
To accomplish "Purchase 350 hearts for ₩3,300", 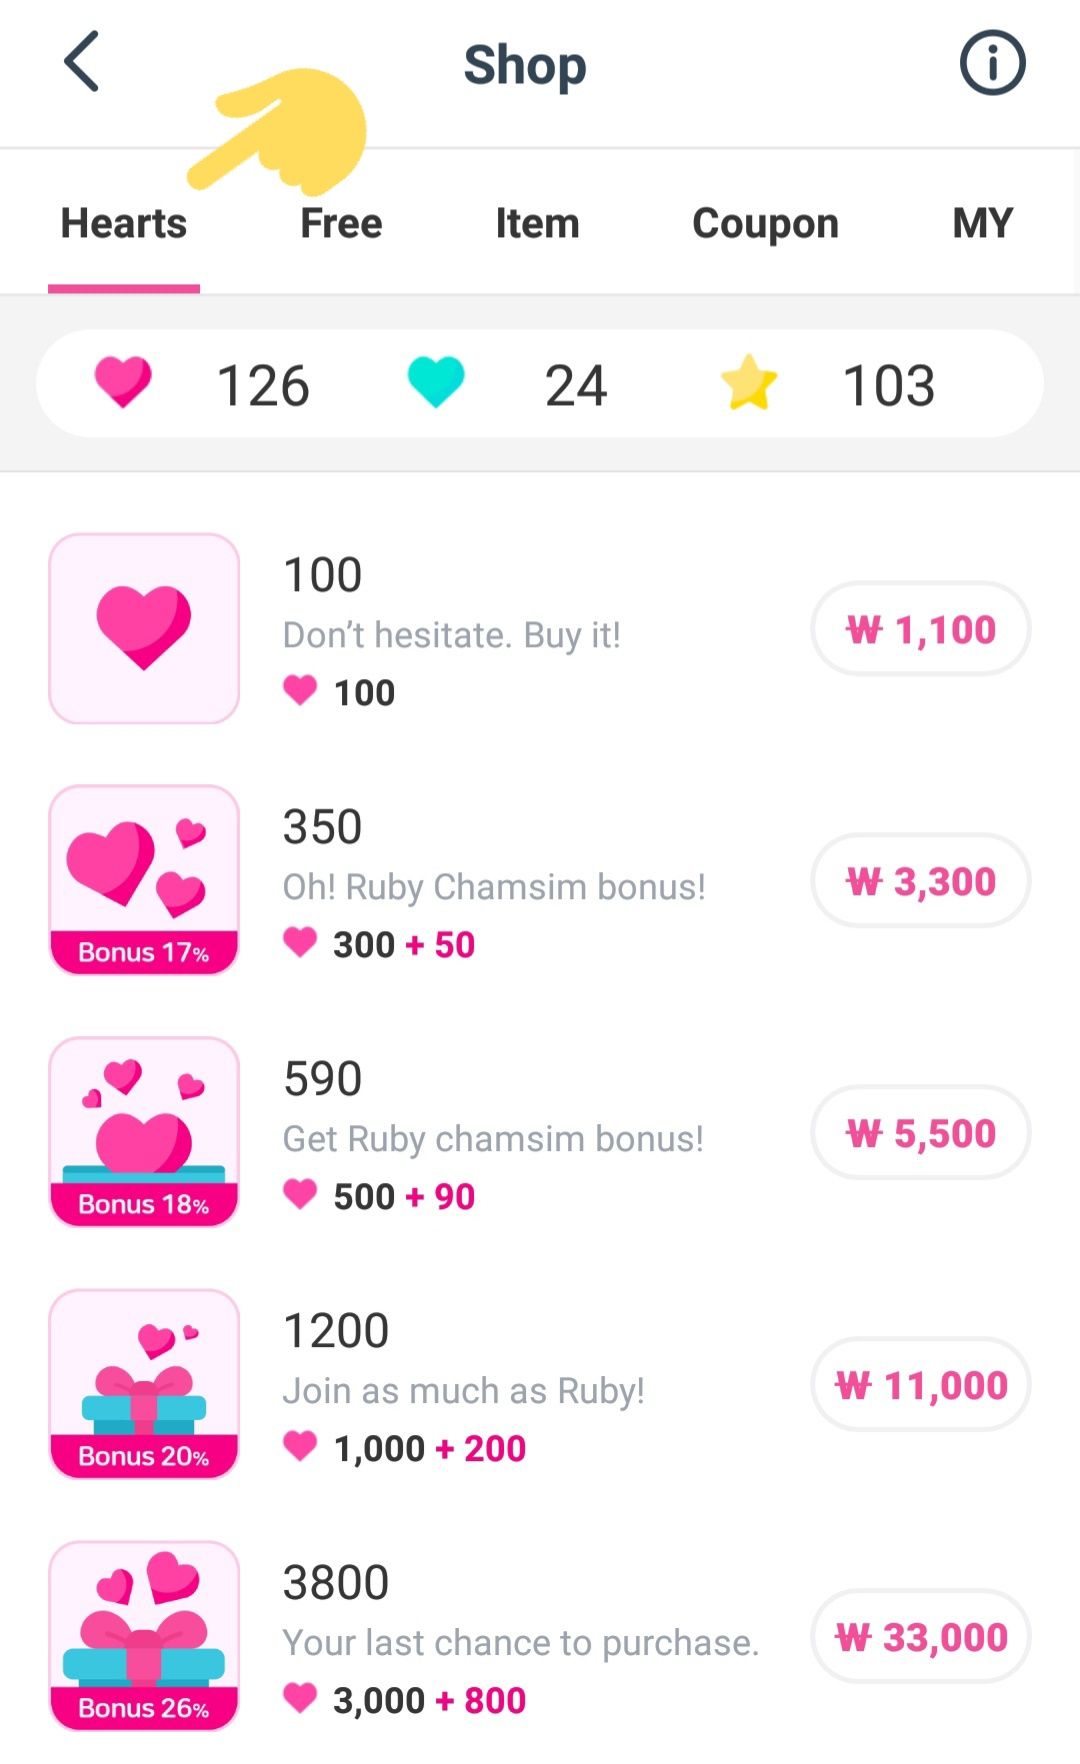I will tap(920, 881).
